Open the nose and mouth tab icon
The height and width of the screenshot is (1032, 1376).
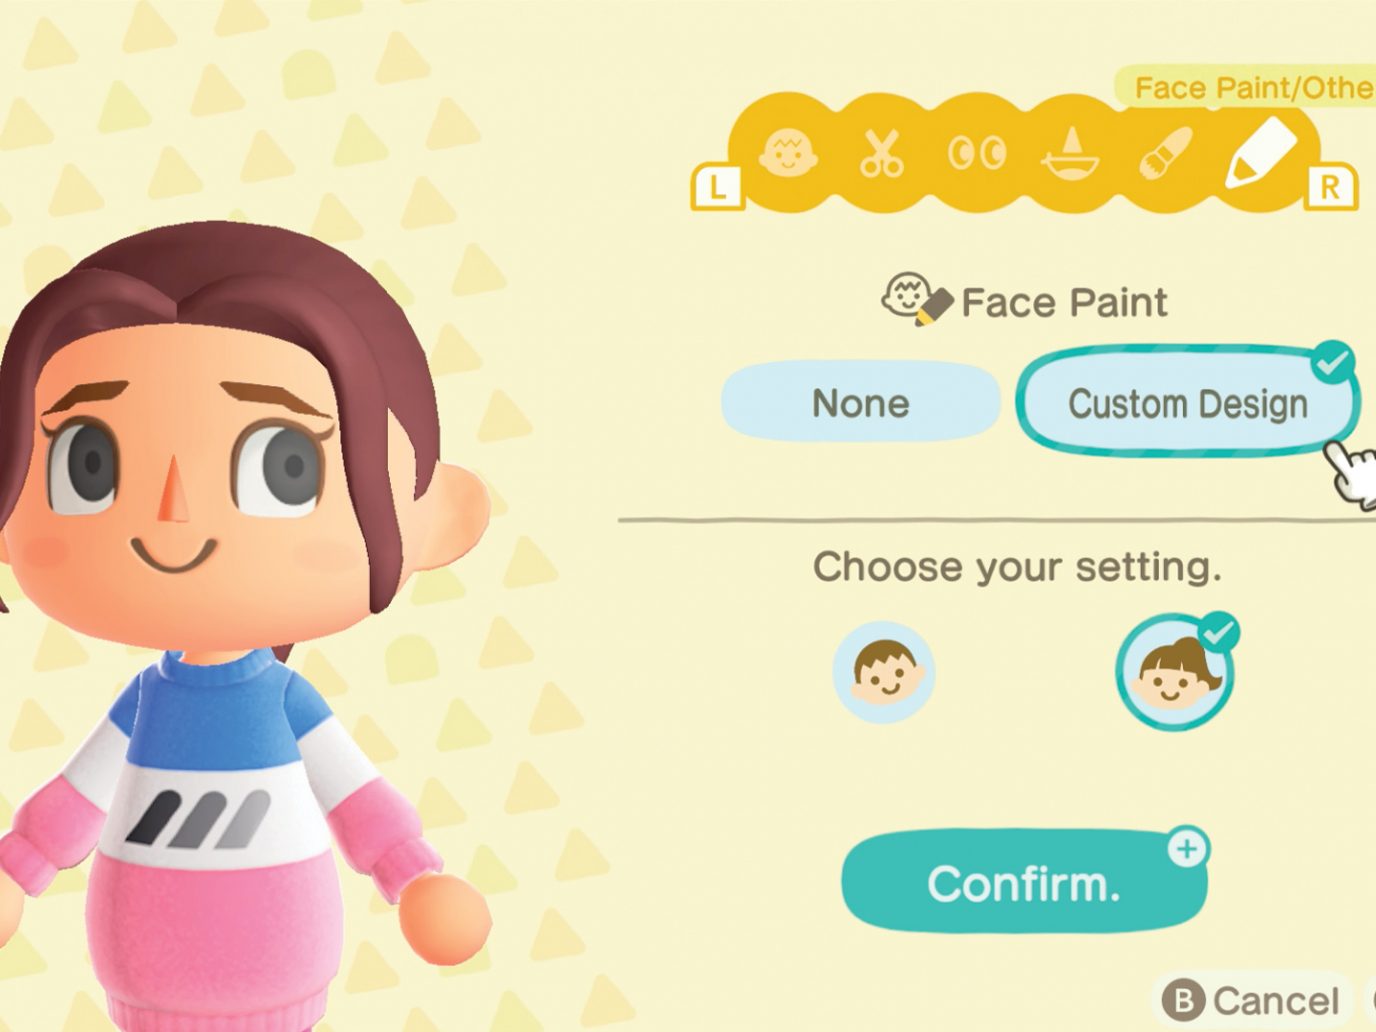pyautogui.click(x=1071, y=155)
